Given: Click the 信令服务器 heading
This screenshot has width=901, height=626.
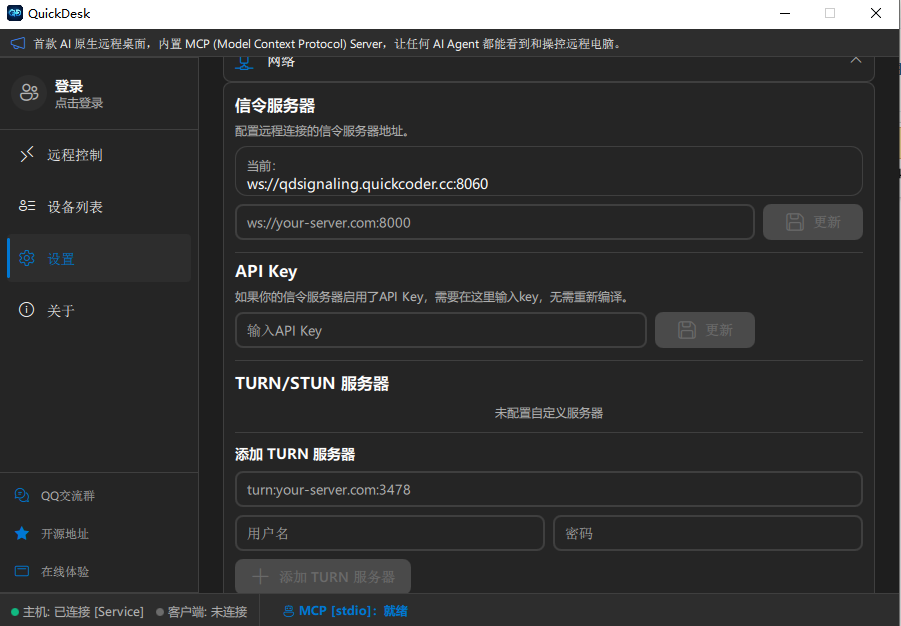Looking at the screenshot, I should click(275, 106).
